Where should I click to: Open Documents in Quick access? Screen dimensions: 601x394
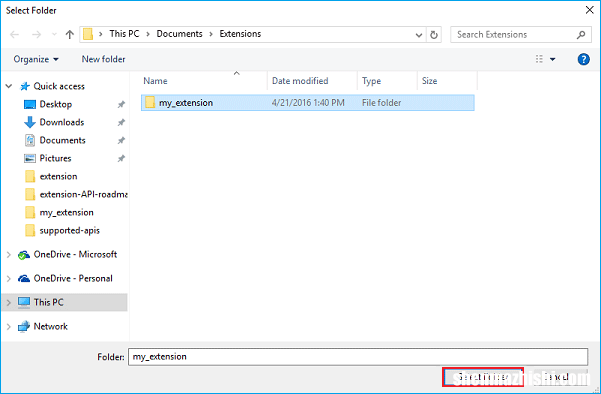pyautogui.click(x=62, y=140)
